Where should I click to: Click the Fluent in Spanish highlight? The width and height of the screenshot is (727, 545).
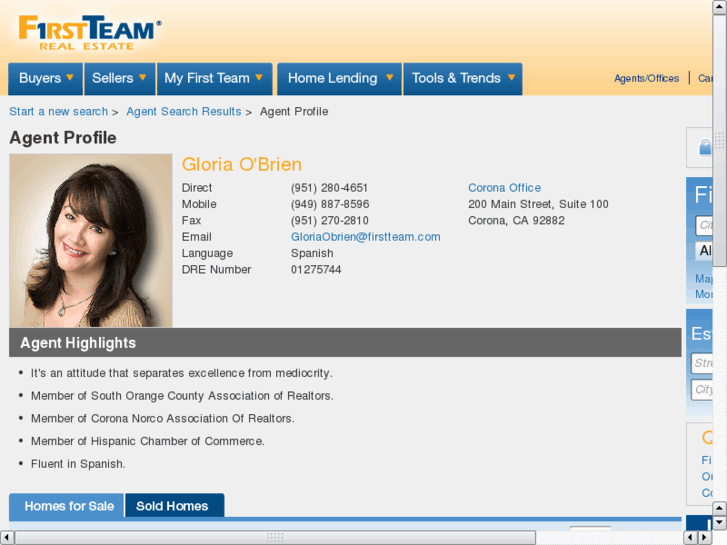78,464
